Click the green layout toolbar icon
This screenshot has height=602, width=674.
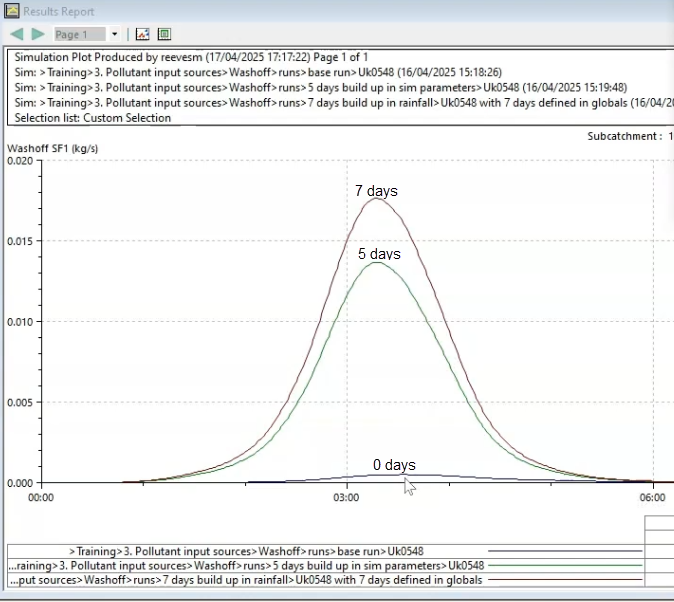(x=164, y=34)
